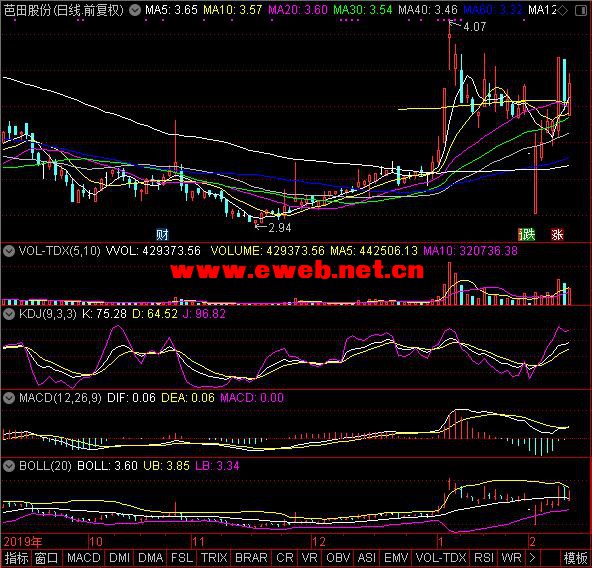Switch to the WR indicator tab
Viewport: 592px width, 568px height.
[x=511, y=558]
